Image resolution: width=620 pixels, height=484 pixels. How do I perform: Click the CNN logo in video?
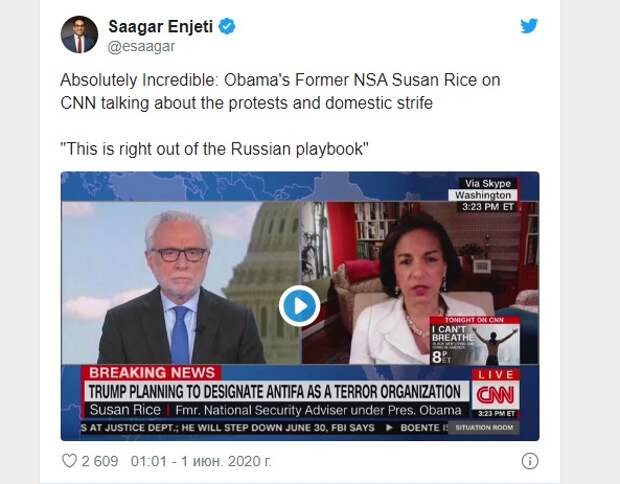(495, 395)
